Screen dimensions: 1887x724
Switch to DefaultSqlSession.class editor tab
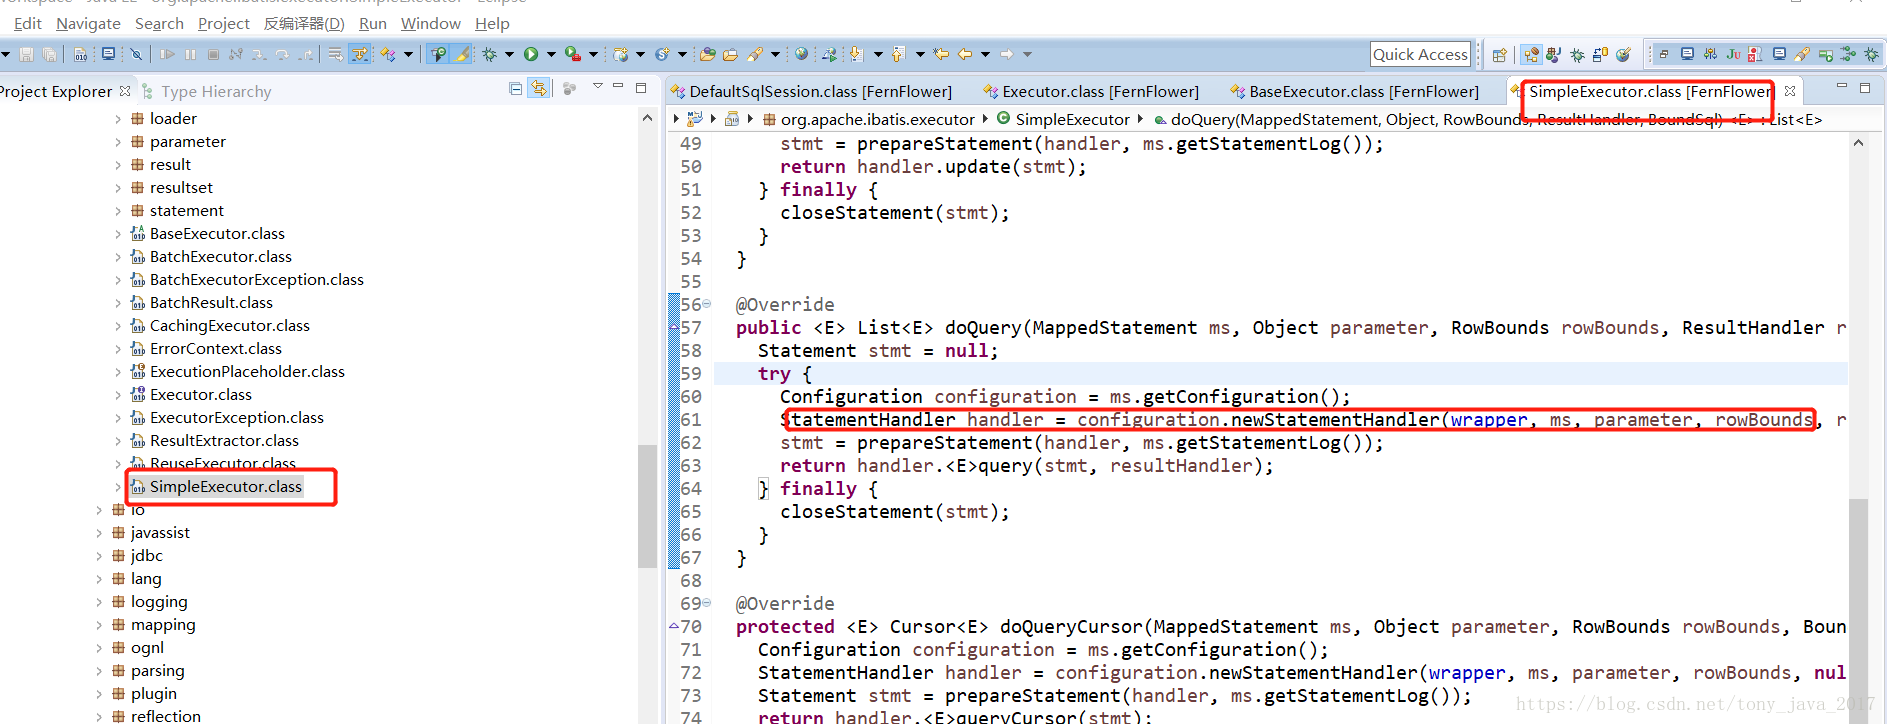pos(812,91)
